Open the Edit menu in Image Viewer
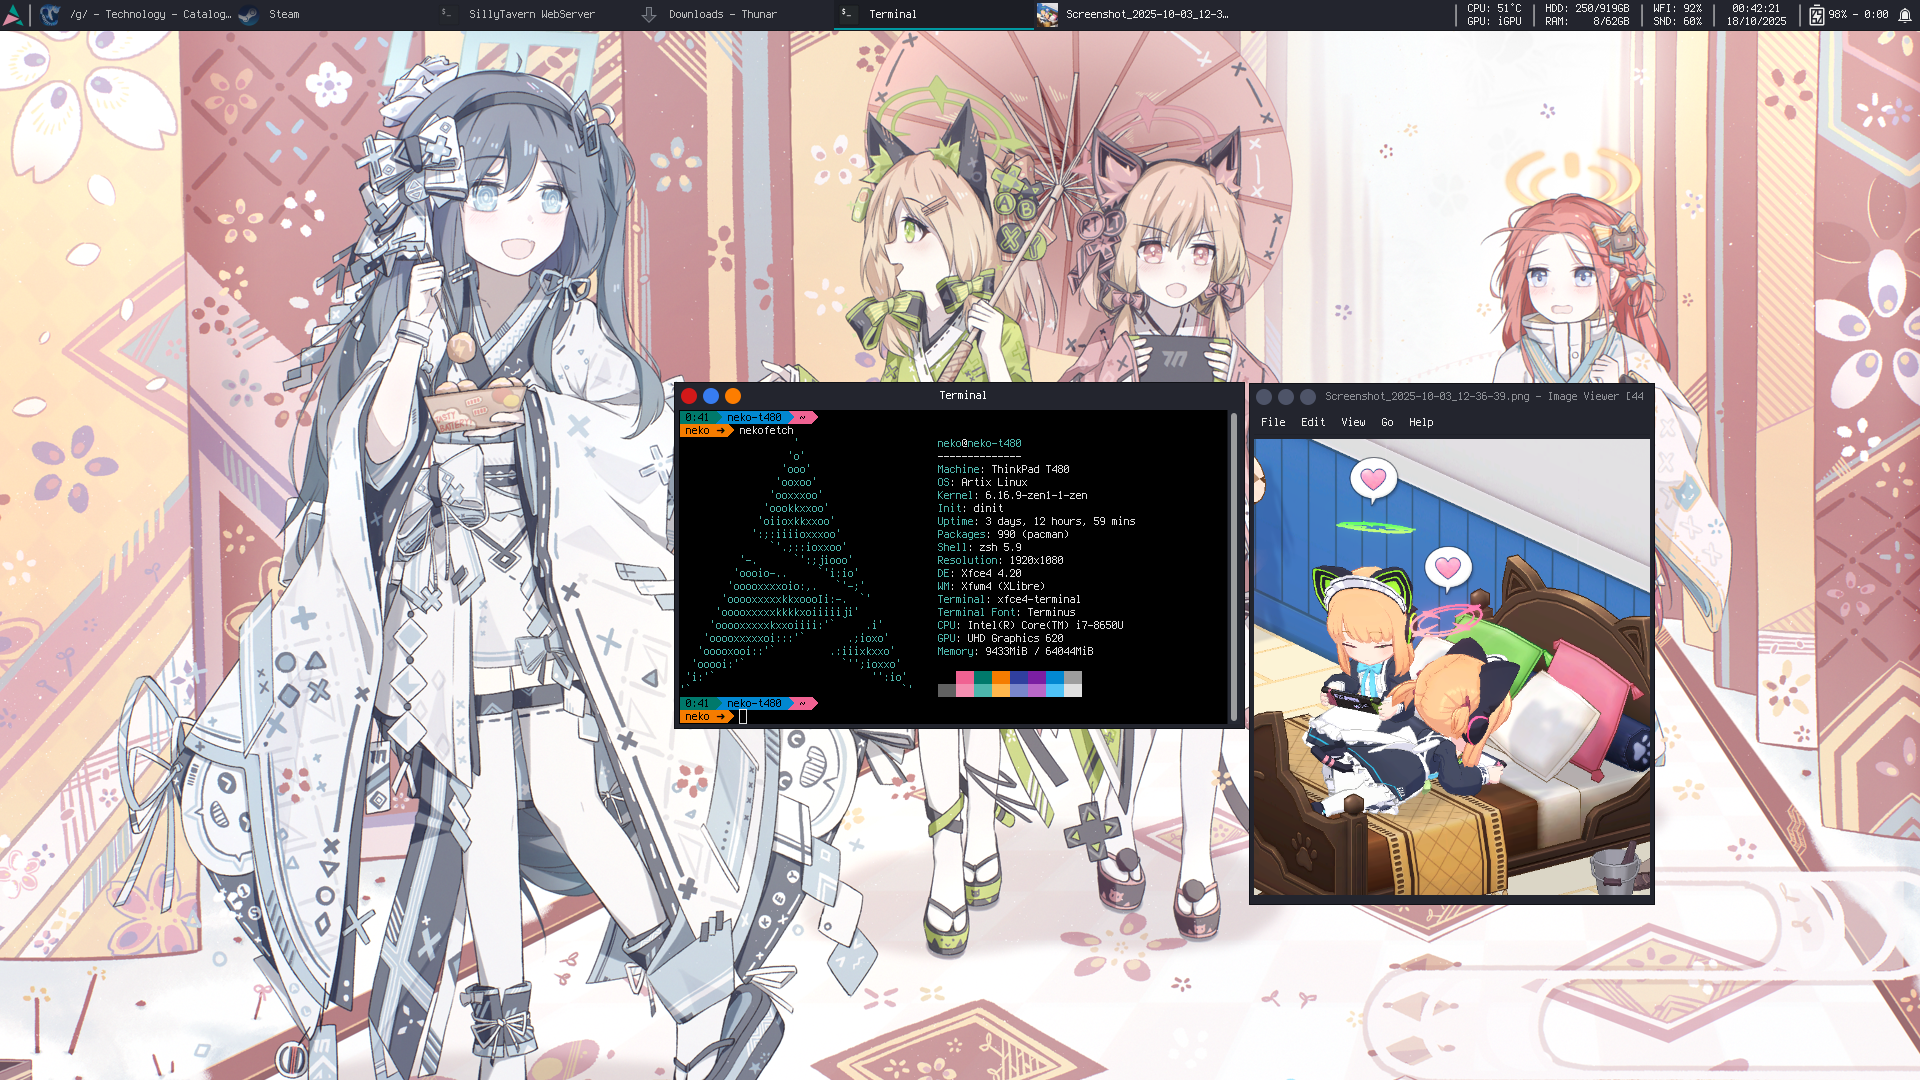 click(x=1313, y=422)
